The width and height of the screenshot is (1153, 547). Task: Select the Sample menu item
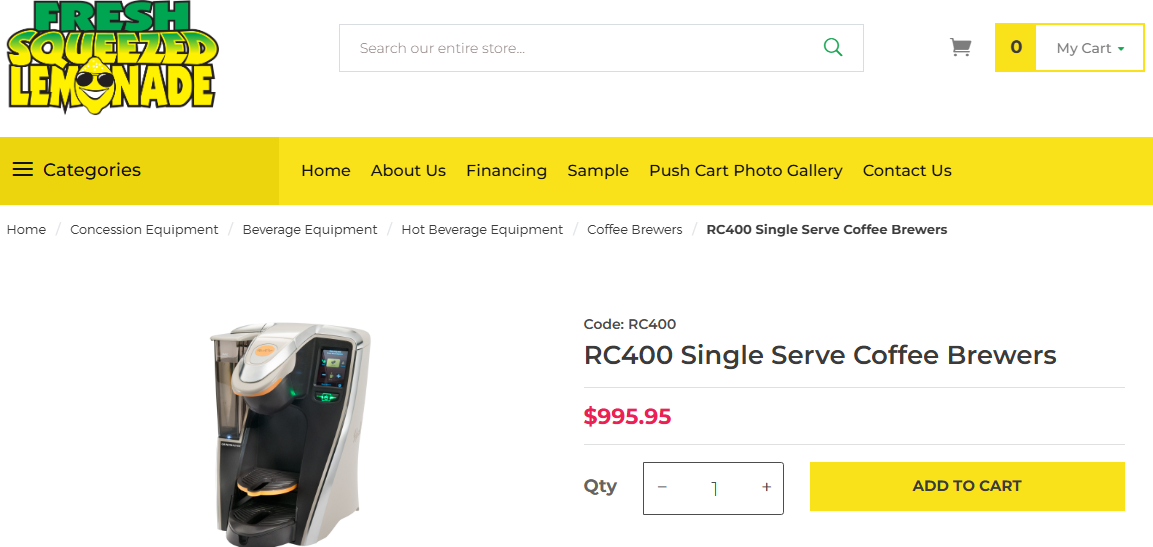598,171
